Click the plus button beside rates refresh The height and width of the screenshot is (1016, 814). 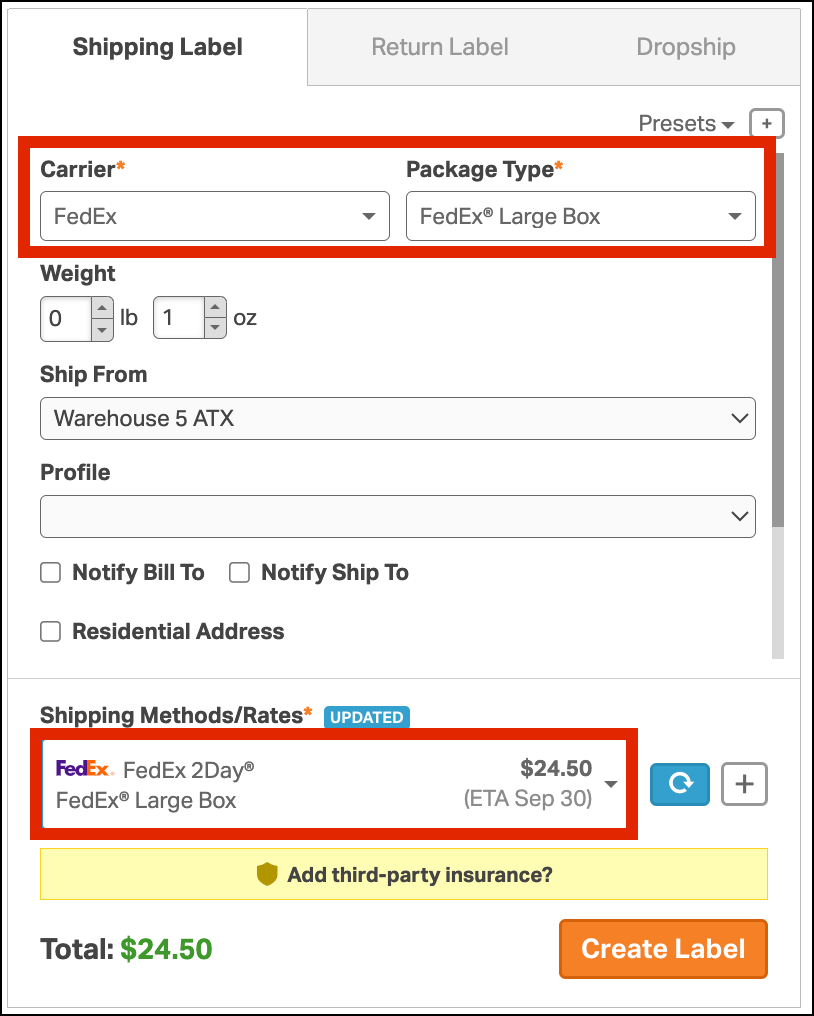(x=744, y=785)
